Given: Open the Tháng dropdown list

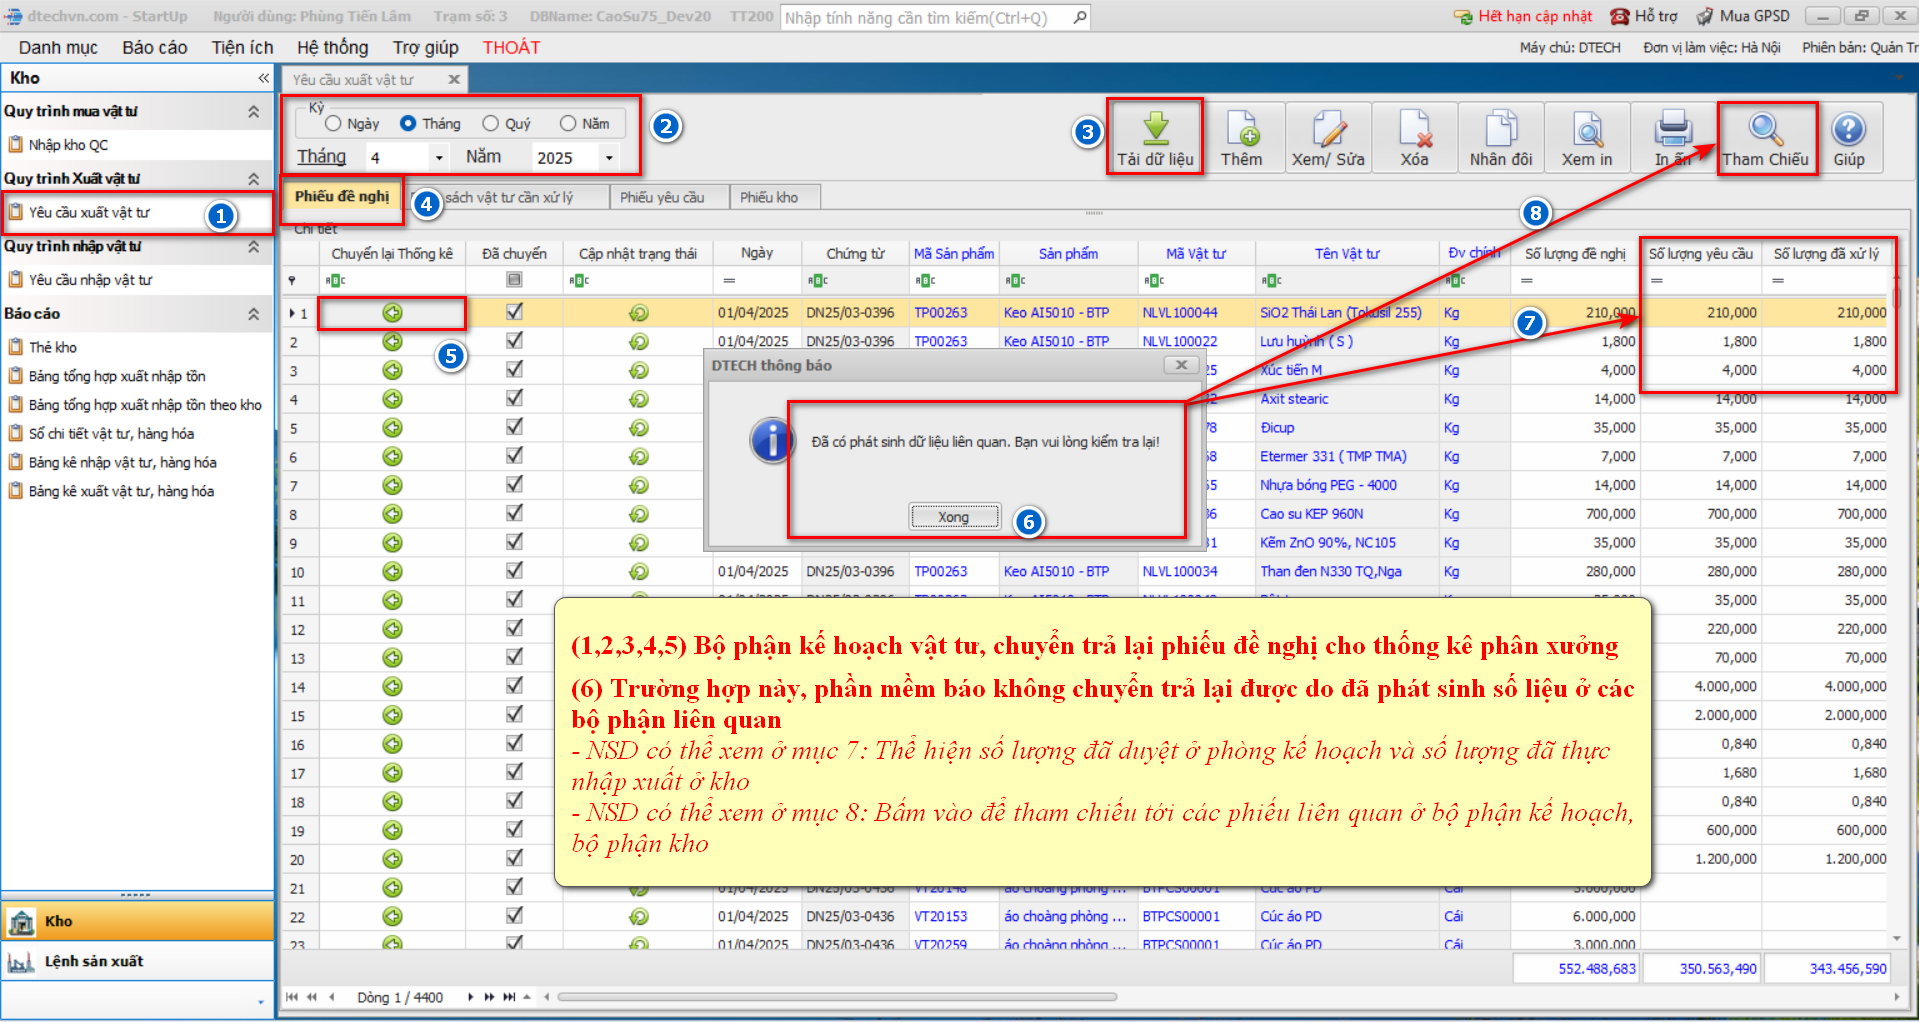Looking at the screenshot, I should point(439,158).
